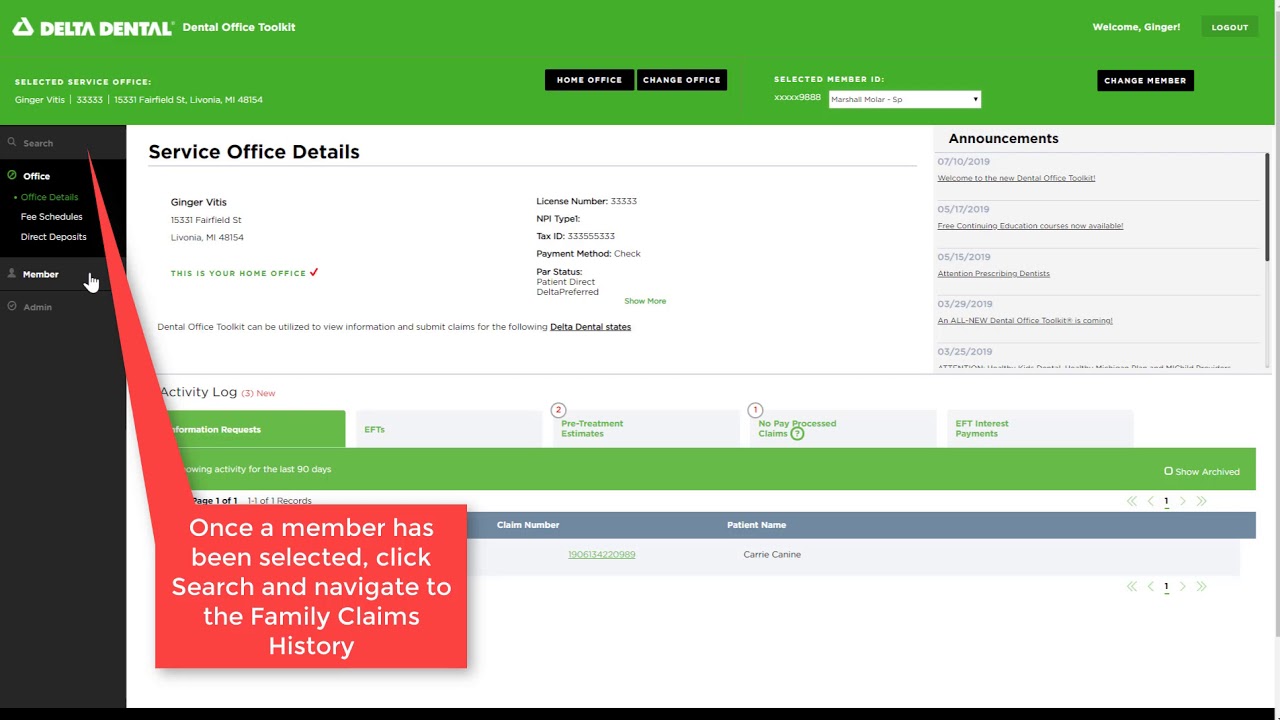This screenshot has width=1280, height=720.
Task: Open Direct Deposits in the sidebar
Action: tap(54, 237)
